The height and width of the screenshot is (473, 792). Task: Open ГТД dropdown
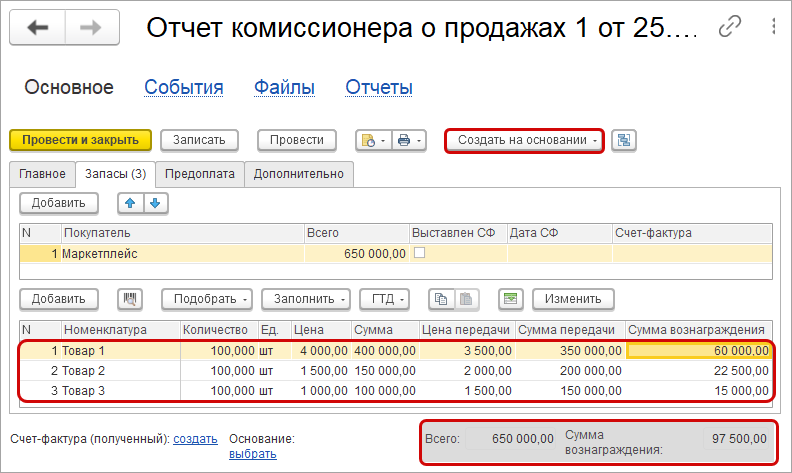tap(384, 299)
